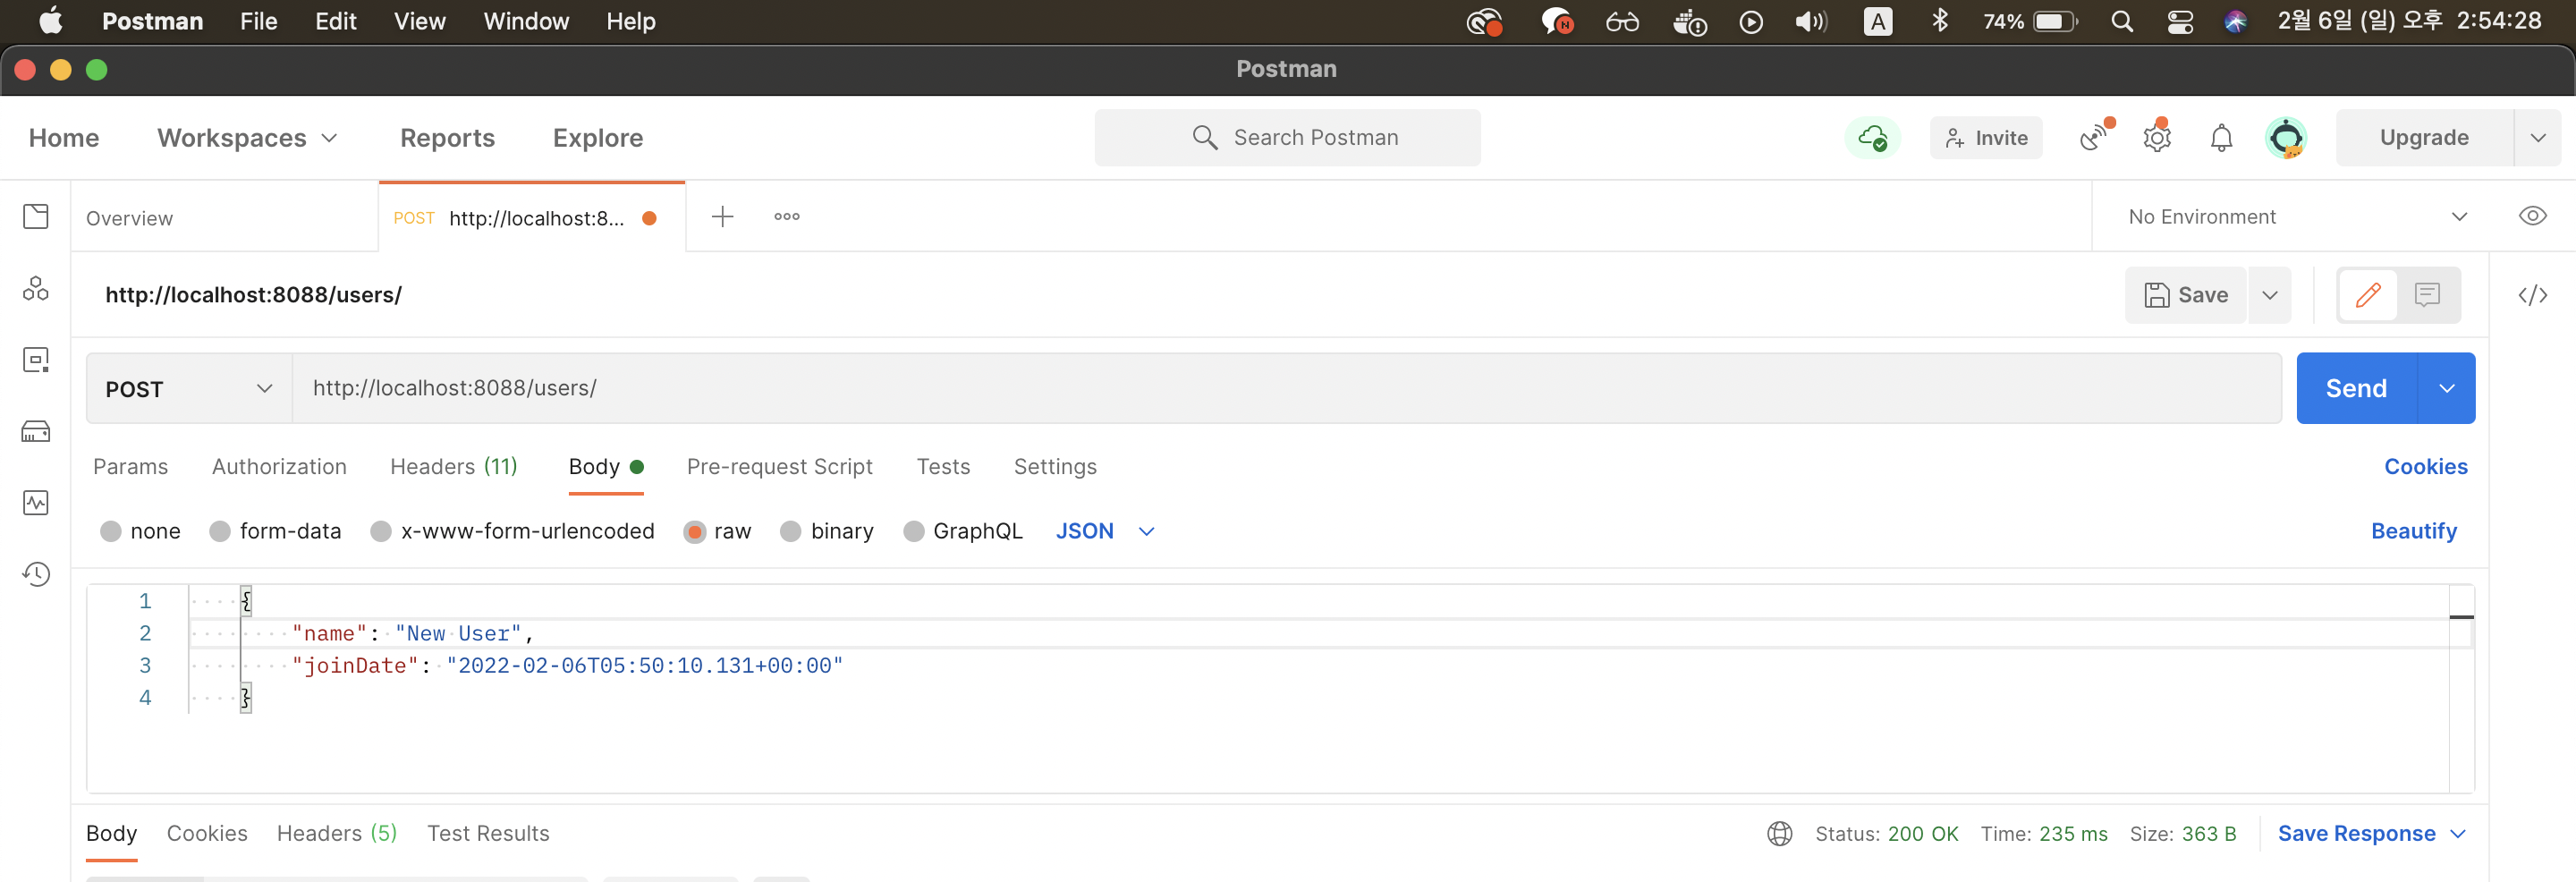Screen dimensions: 2576x882
Task: Open macOS Spotlight search icon
Action: [2121, 21]
